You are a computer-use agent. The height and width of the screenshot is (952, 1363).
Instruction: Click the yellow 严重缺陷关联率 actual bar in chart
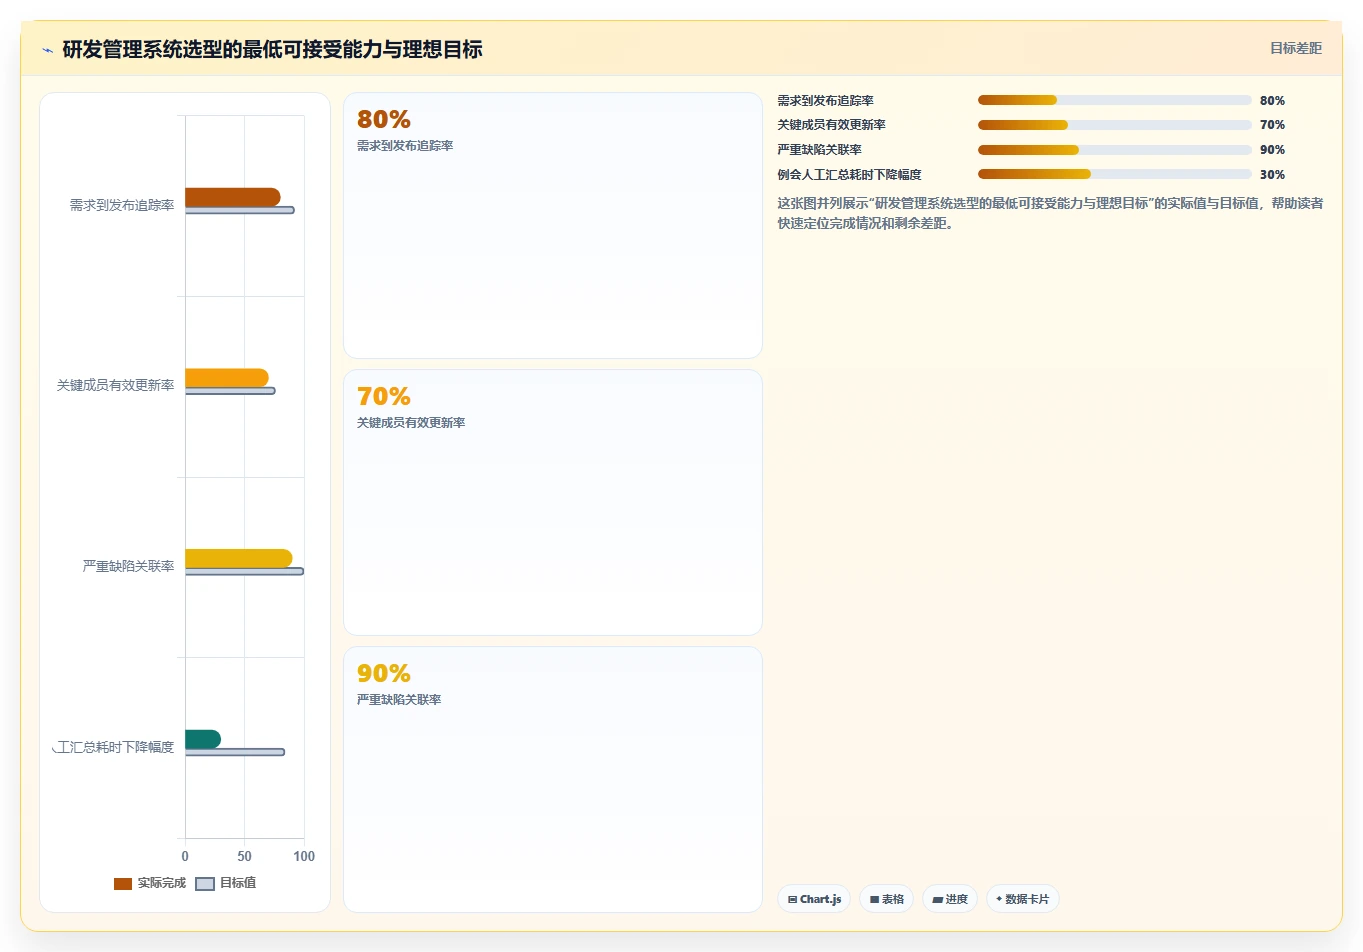(x=238, y=558)
